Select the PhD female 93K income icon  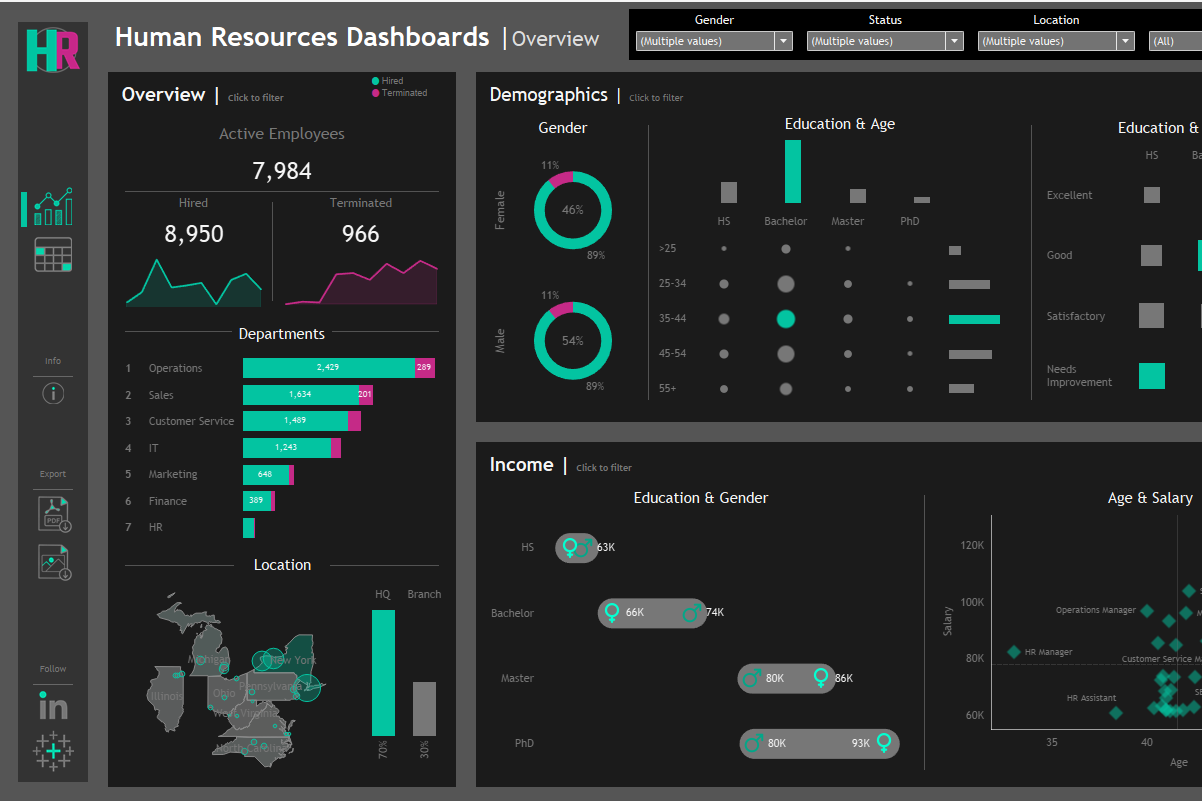coord(883,743)
